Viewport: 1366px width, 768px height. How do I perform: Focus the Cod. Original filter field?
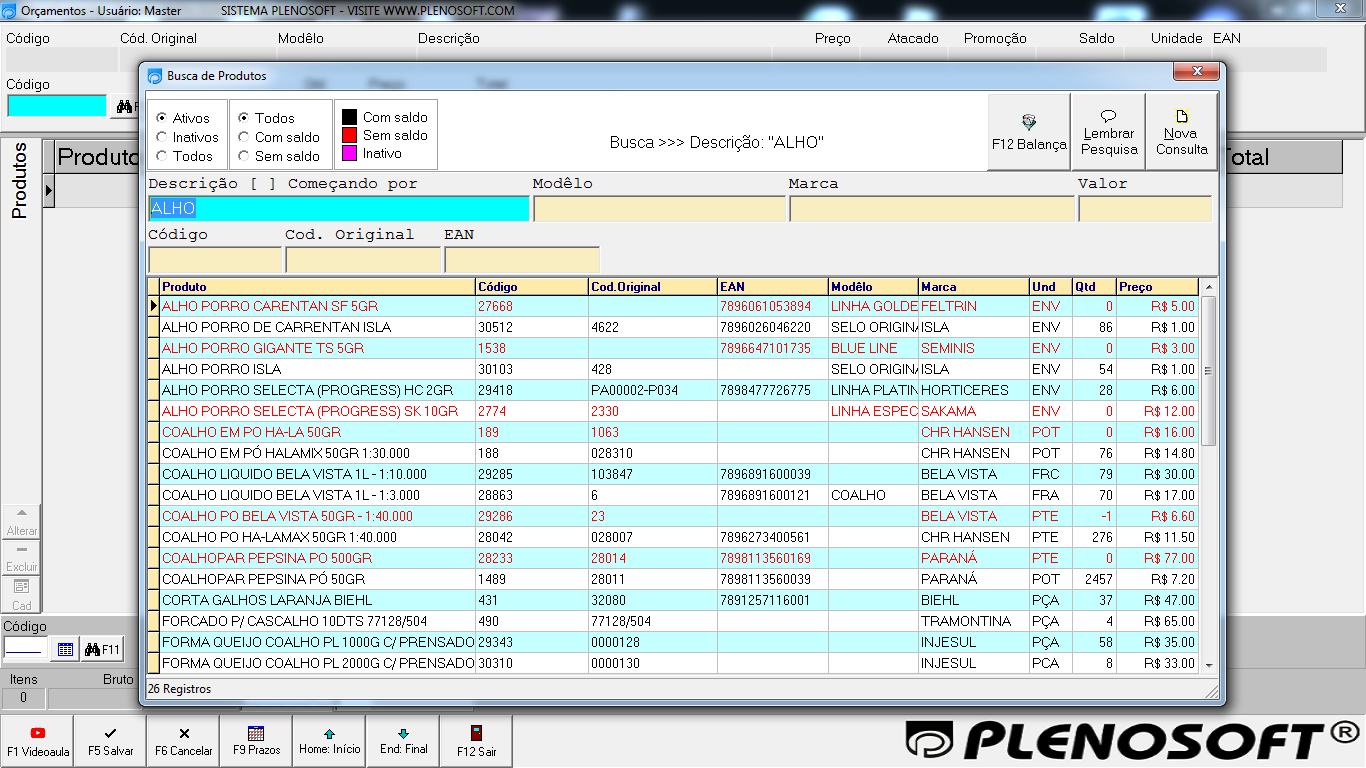point(363,260)
